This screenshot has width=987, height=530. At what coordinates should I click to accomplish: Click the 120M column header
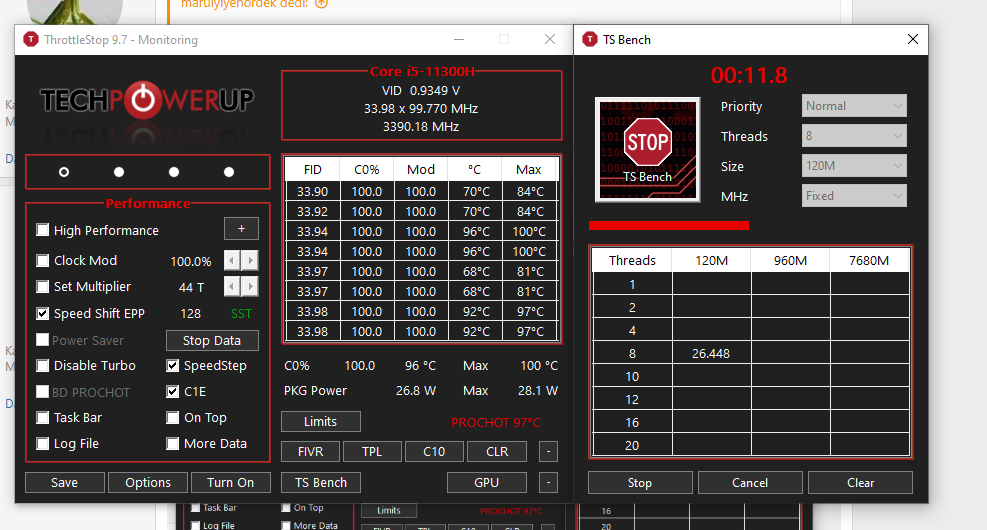pyautogui.click(x=711, y=261)
